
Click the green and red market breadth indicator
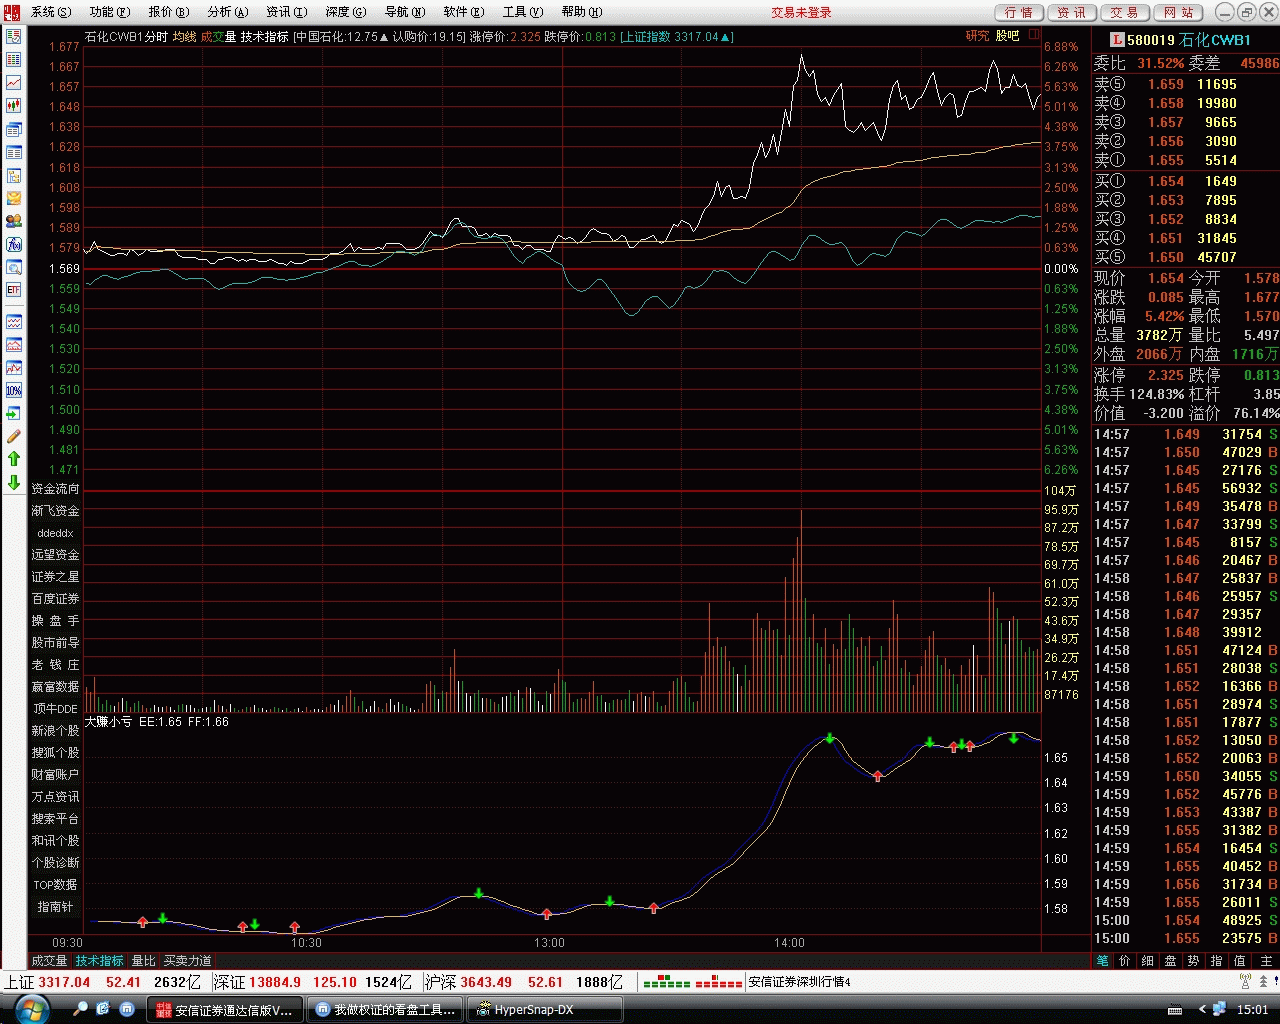pos(691,983)
